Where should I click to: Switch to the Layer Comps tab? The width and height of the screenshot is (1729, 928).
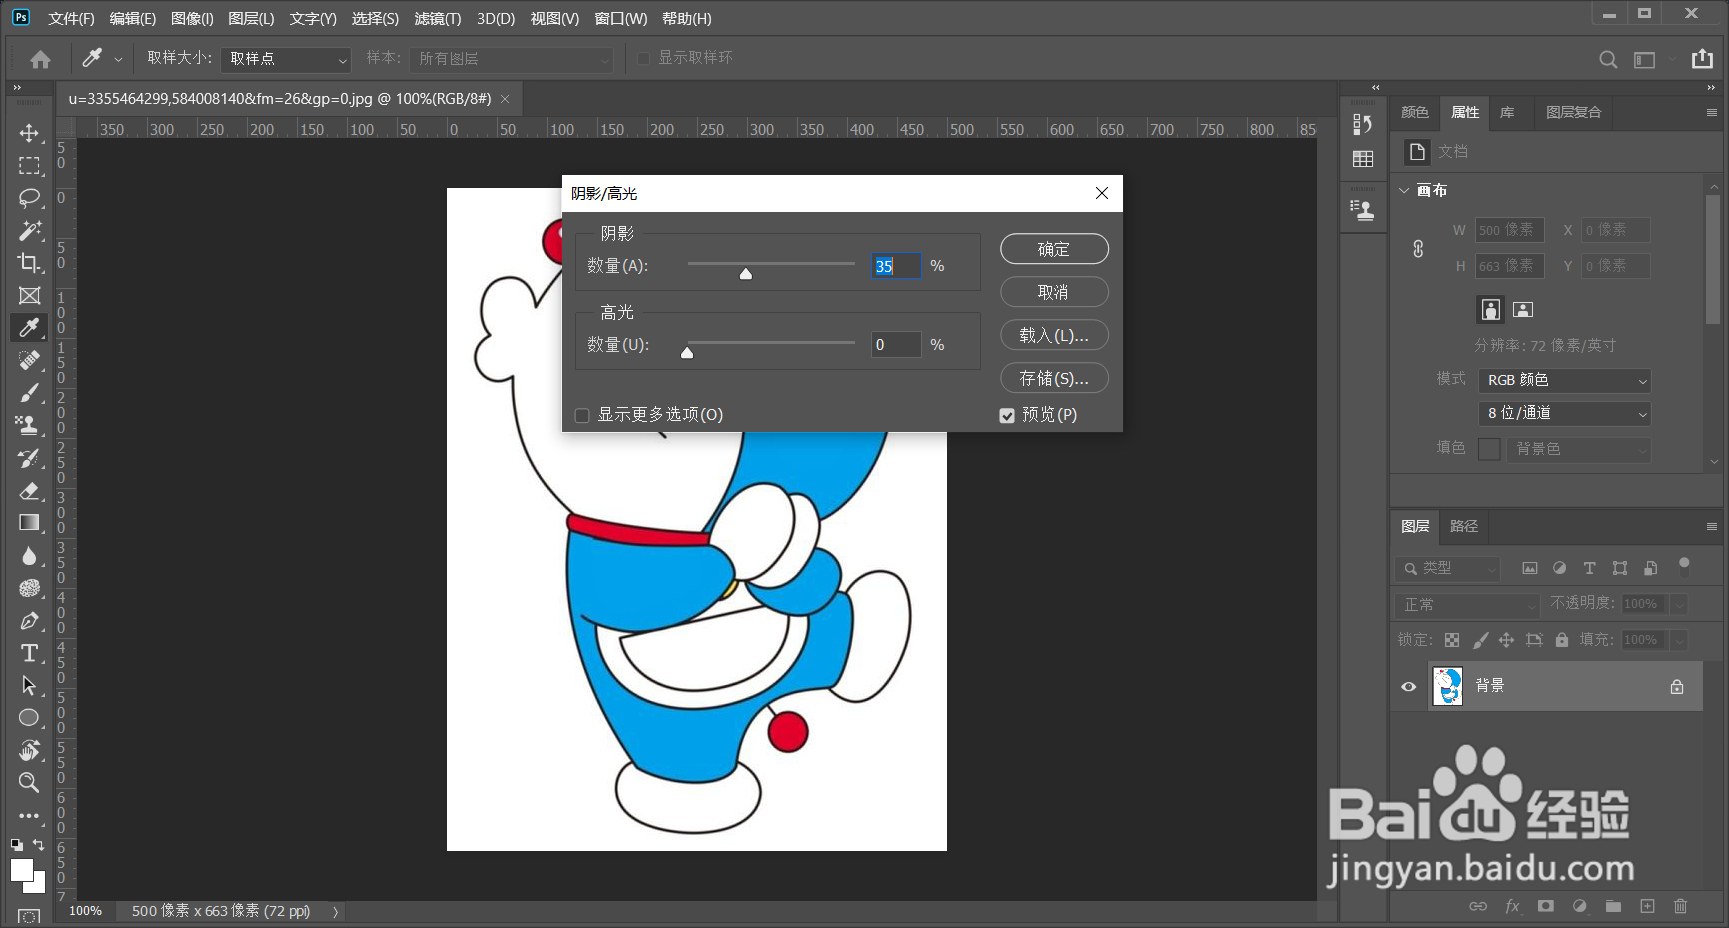pyautogui.click(x=1573, y=112)
